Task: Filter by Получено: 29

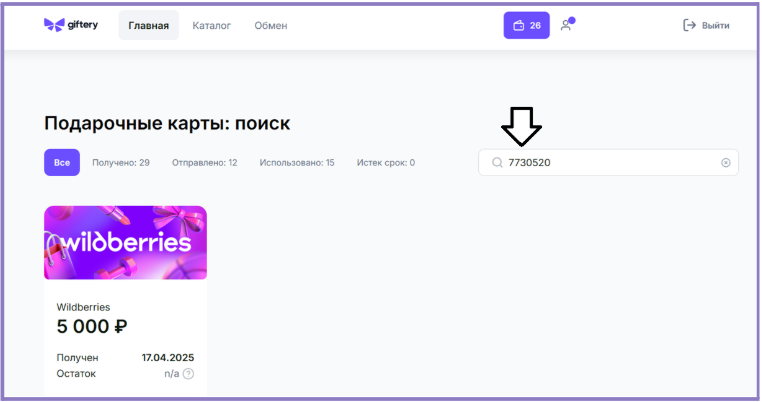Action: click(121, 162)
